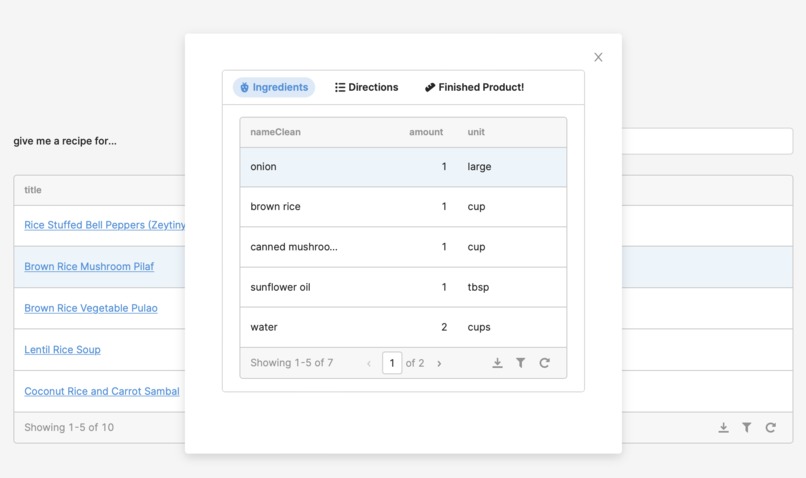Open Brown Rice Mushroom Pilaf link
This screenshot has height=478, width=806.
click(89, 267)
